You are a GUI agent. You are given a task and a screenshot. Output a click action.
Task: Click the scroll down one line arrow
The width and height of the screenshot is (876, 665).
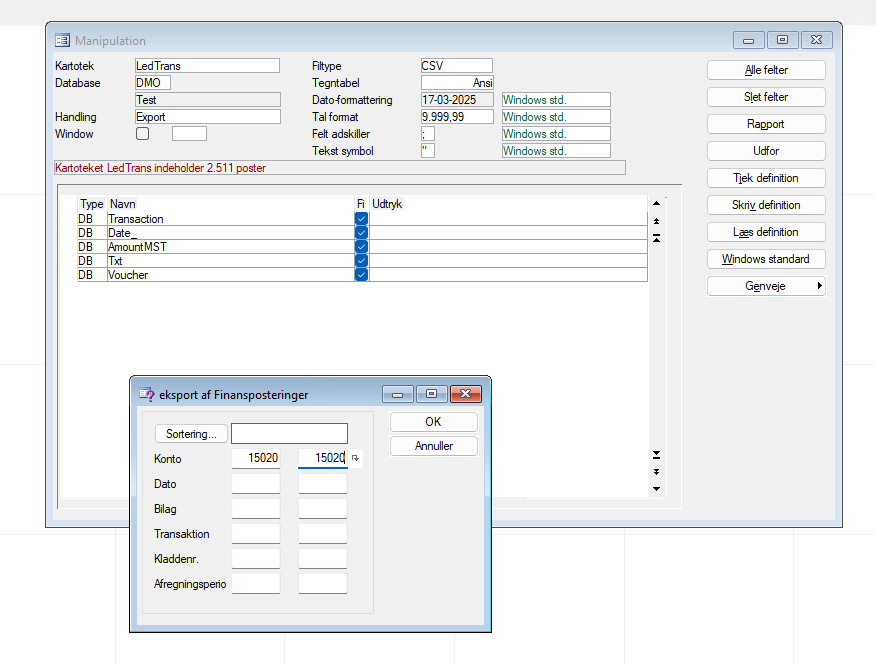pyautogui.click(x=656, y=489)
